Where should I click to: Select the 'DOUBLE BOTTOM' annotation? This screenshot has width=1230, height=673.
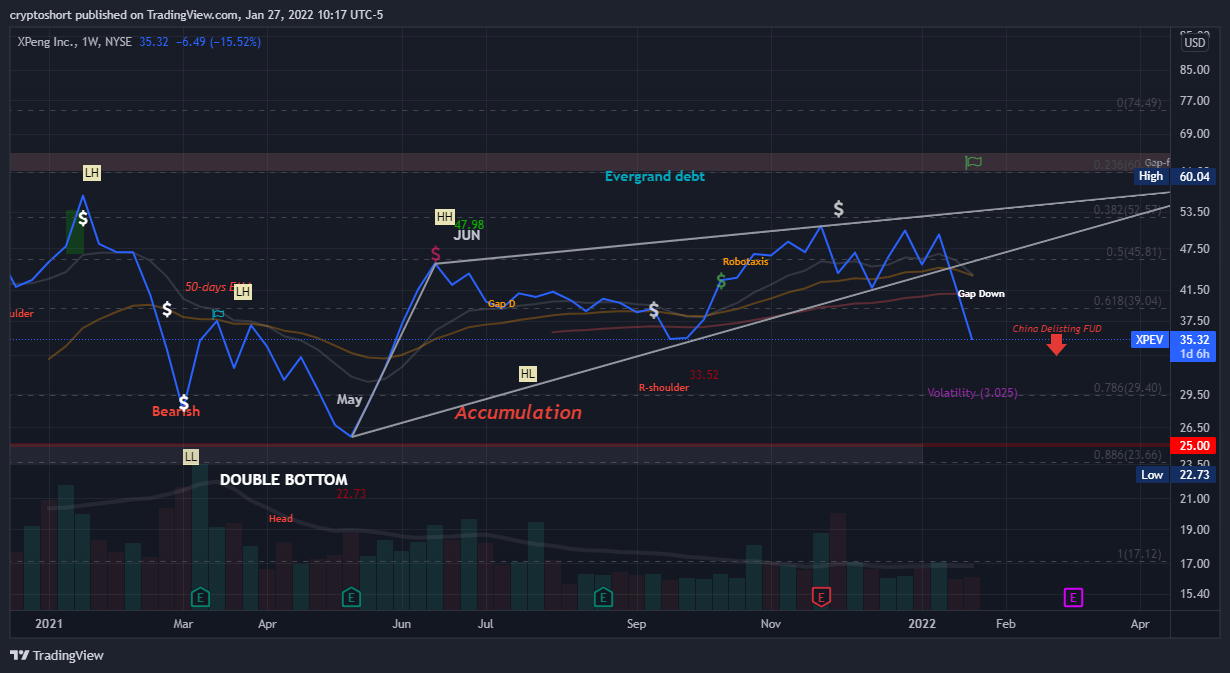284,480
